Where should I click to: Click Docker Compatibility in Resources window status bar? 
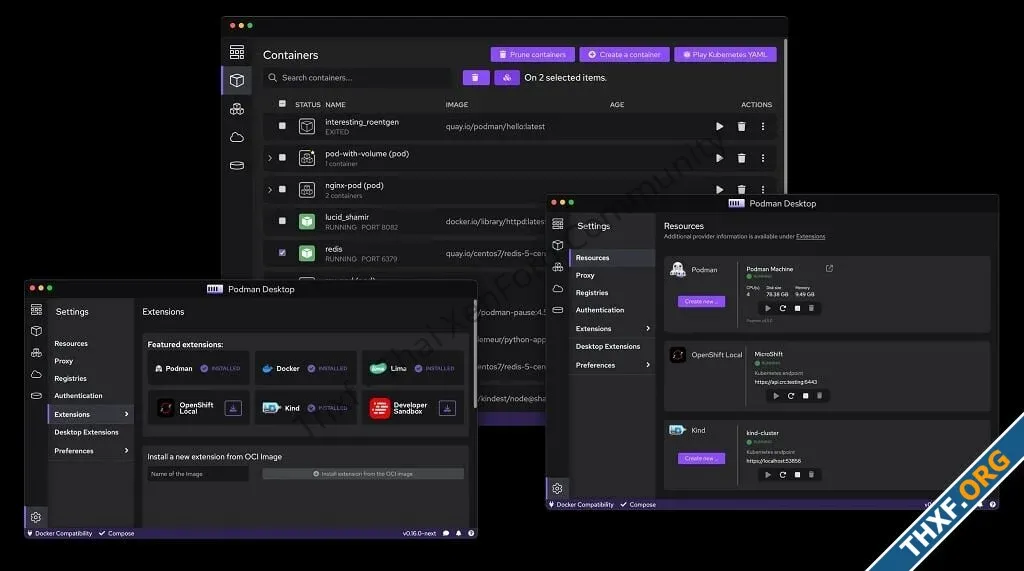(581, 504)
